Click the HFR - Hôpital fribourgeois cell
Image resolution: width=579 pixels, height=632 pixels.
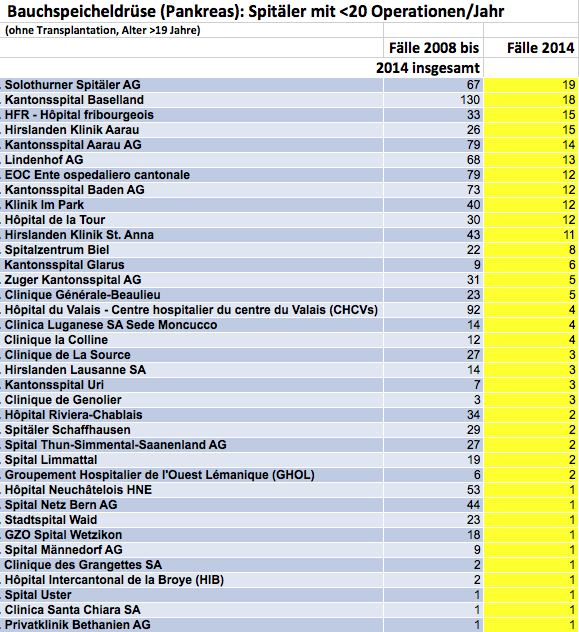pos(191,115)
